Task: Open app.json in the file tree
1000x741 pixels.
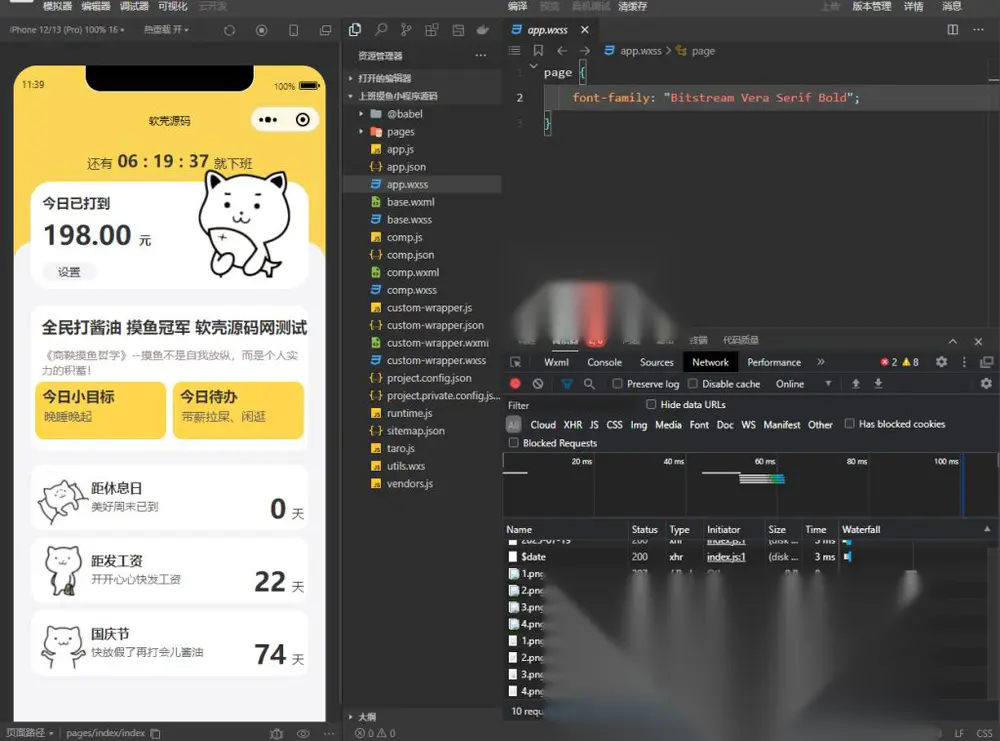Action: tap(406, 166)
